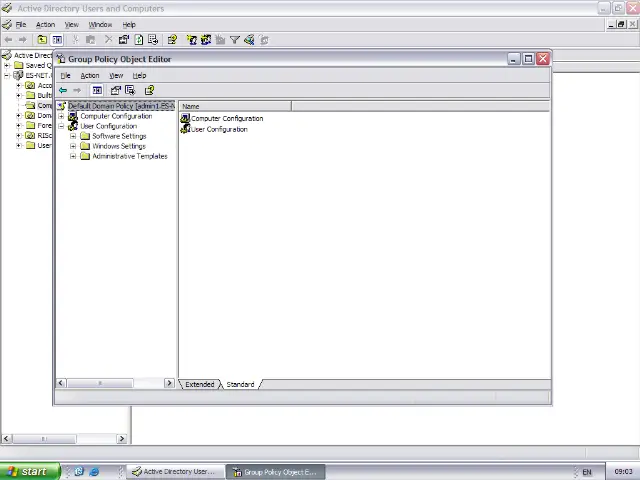Open Action menu in Group Policy Object Editor
This screenshot has height=480, width=640.
tap(90, 76)
